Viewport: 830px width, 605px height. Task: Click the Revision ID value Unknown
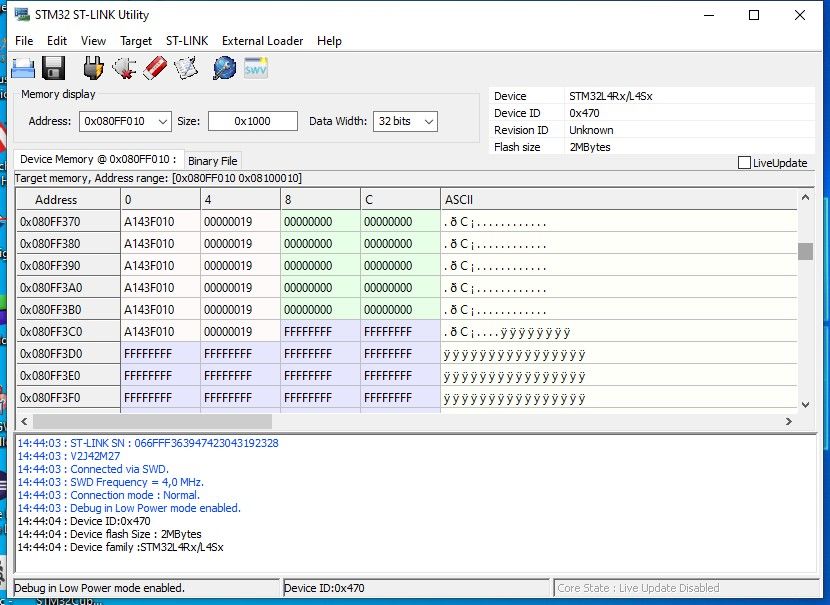(x=591, y=130)
